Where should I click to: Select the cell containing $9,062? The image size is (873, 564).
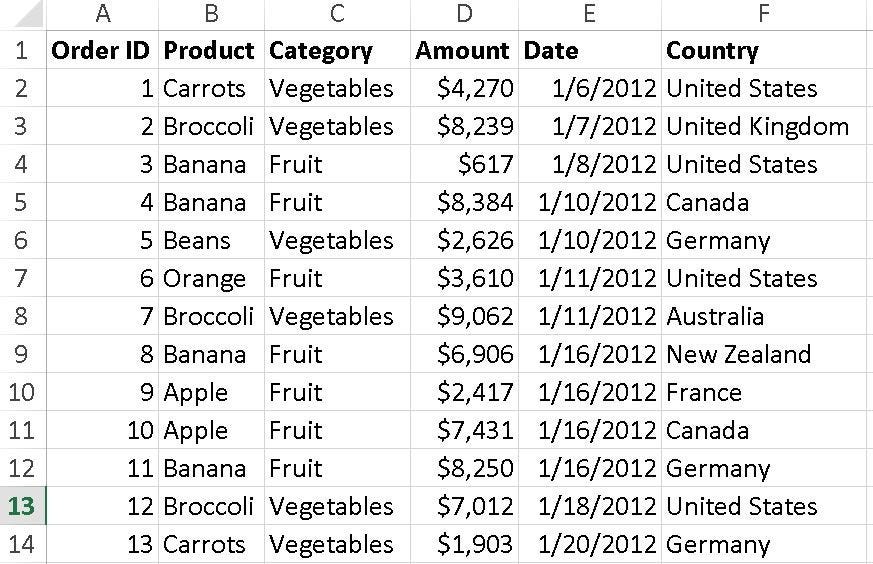pyautogui.click(x=475, y=316)
